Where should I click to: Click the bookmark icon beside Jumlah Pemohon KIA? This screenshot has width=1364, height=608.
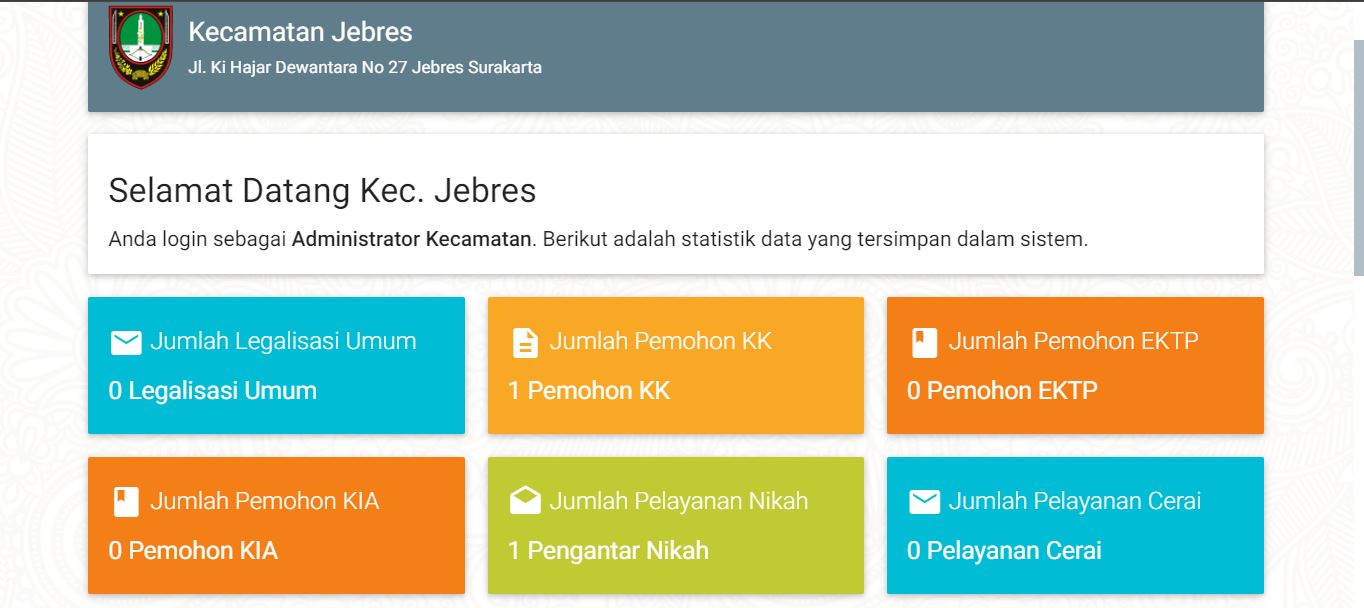125,502
